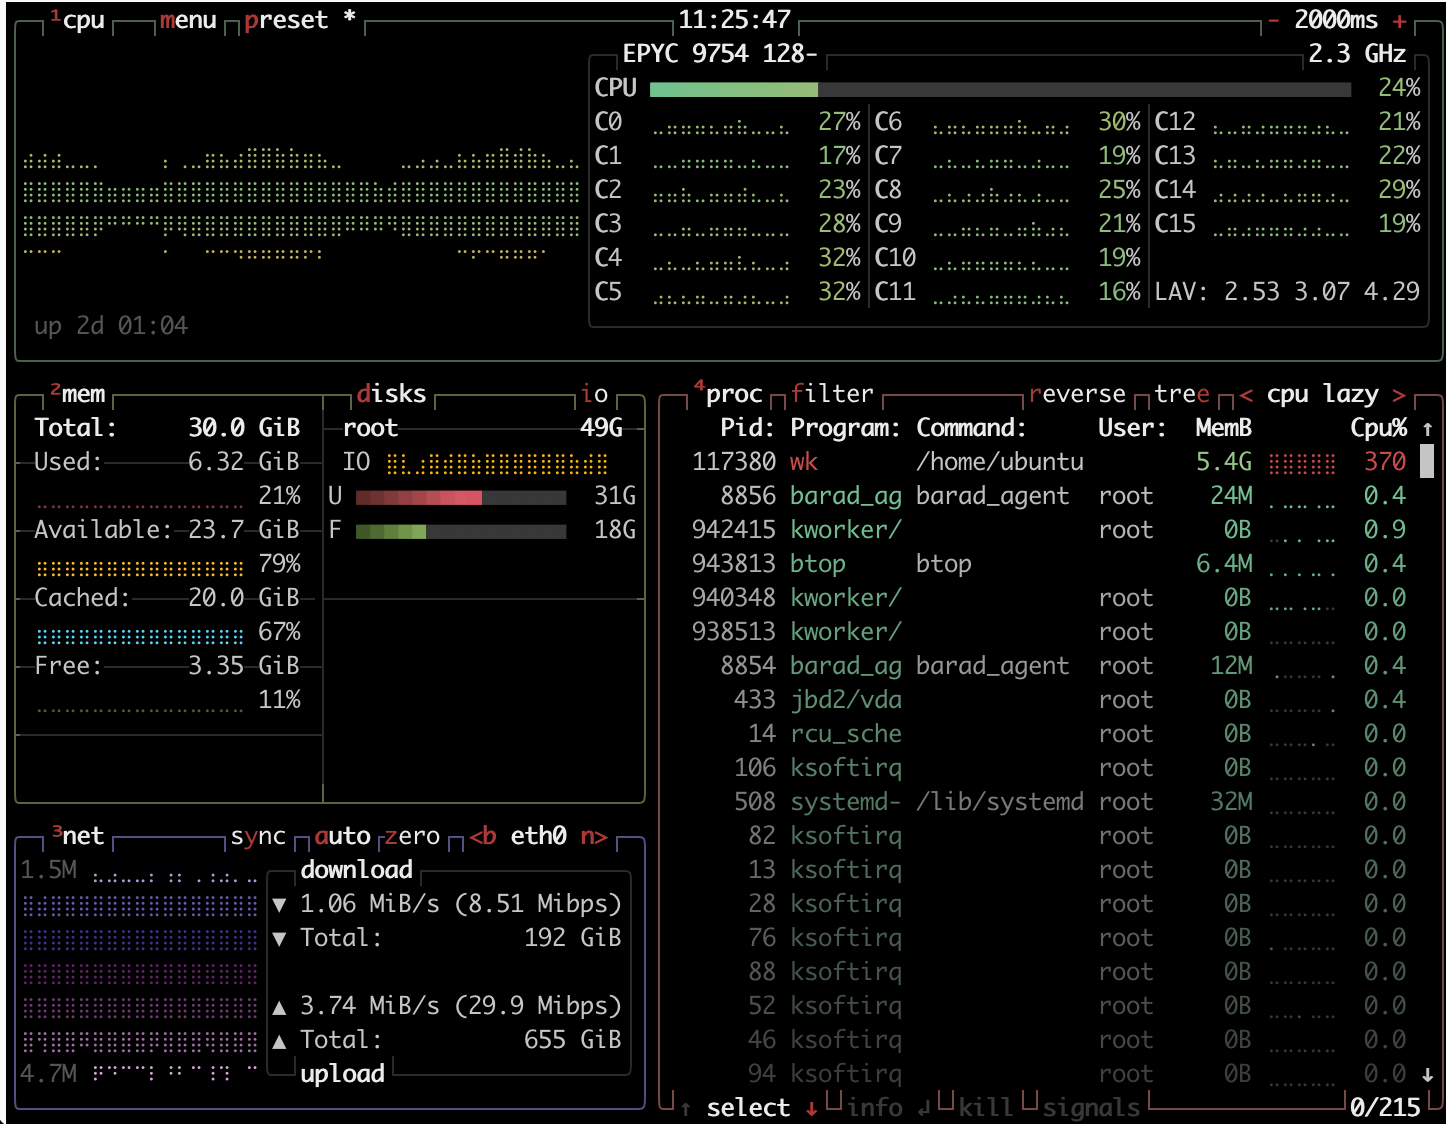This screenshot has height=1124, width=1446.
Task: Click zero to reset network totals
Action: pyautogui.click(x=412, y=836)
